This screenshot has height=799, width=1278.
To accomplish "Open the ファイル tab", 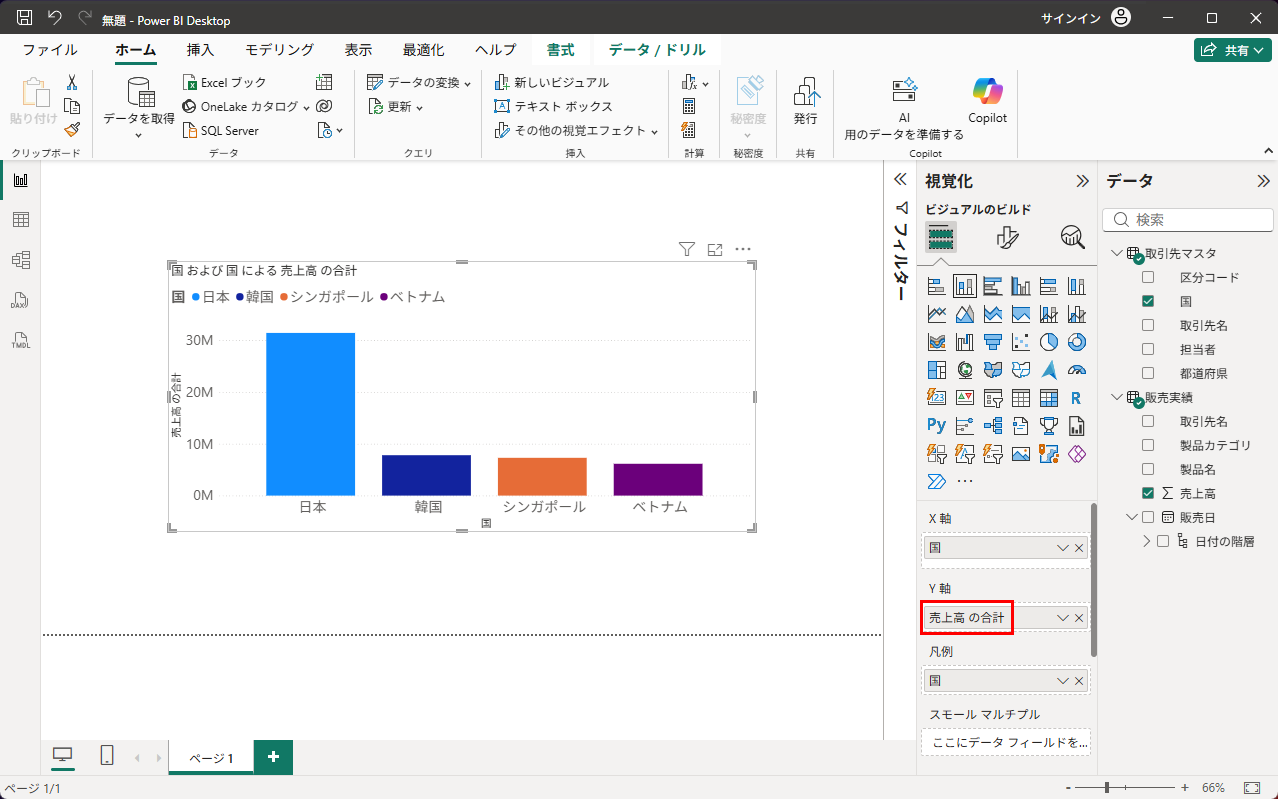I will [50, 50].
